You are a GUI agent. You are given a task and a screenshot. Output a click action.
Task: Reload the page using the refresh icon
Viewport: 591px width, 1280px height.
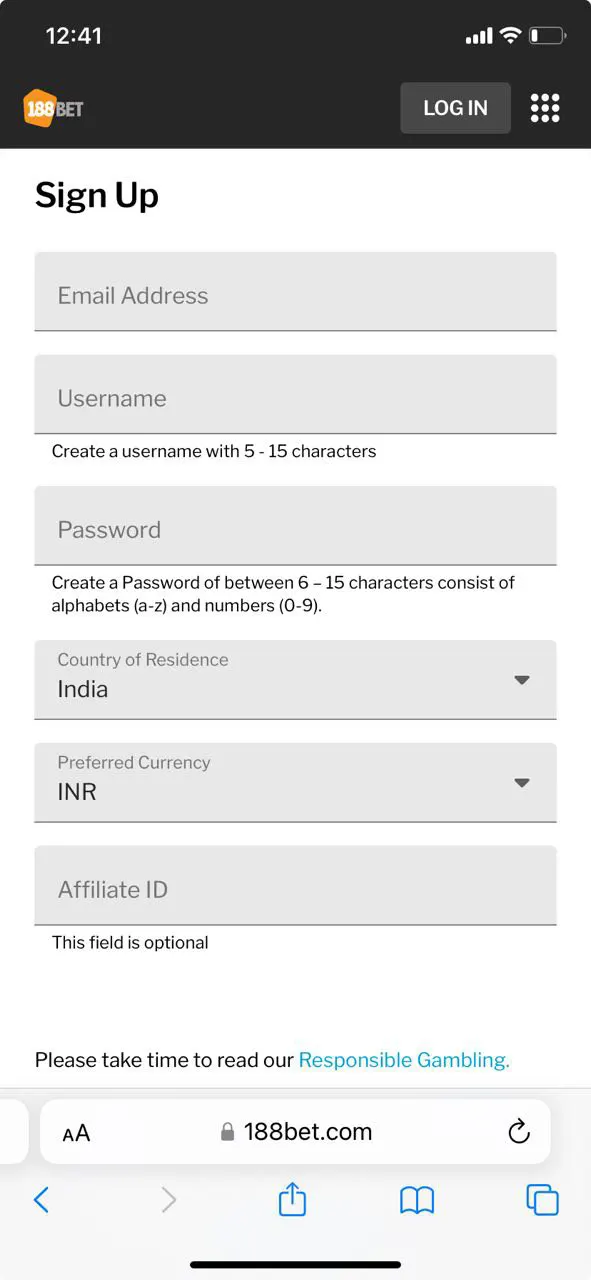(x=518, y=1131)
